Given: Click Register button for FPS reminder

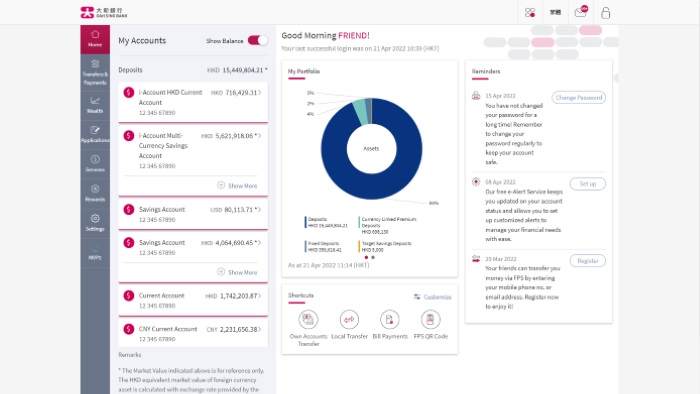Looking at the screenshot, I should (x=588, y=261).
